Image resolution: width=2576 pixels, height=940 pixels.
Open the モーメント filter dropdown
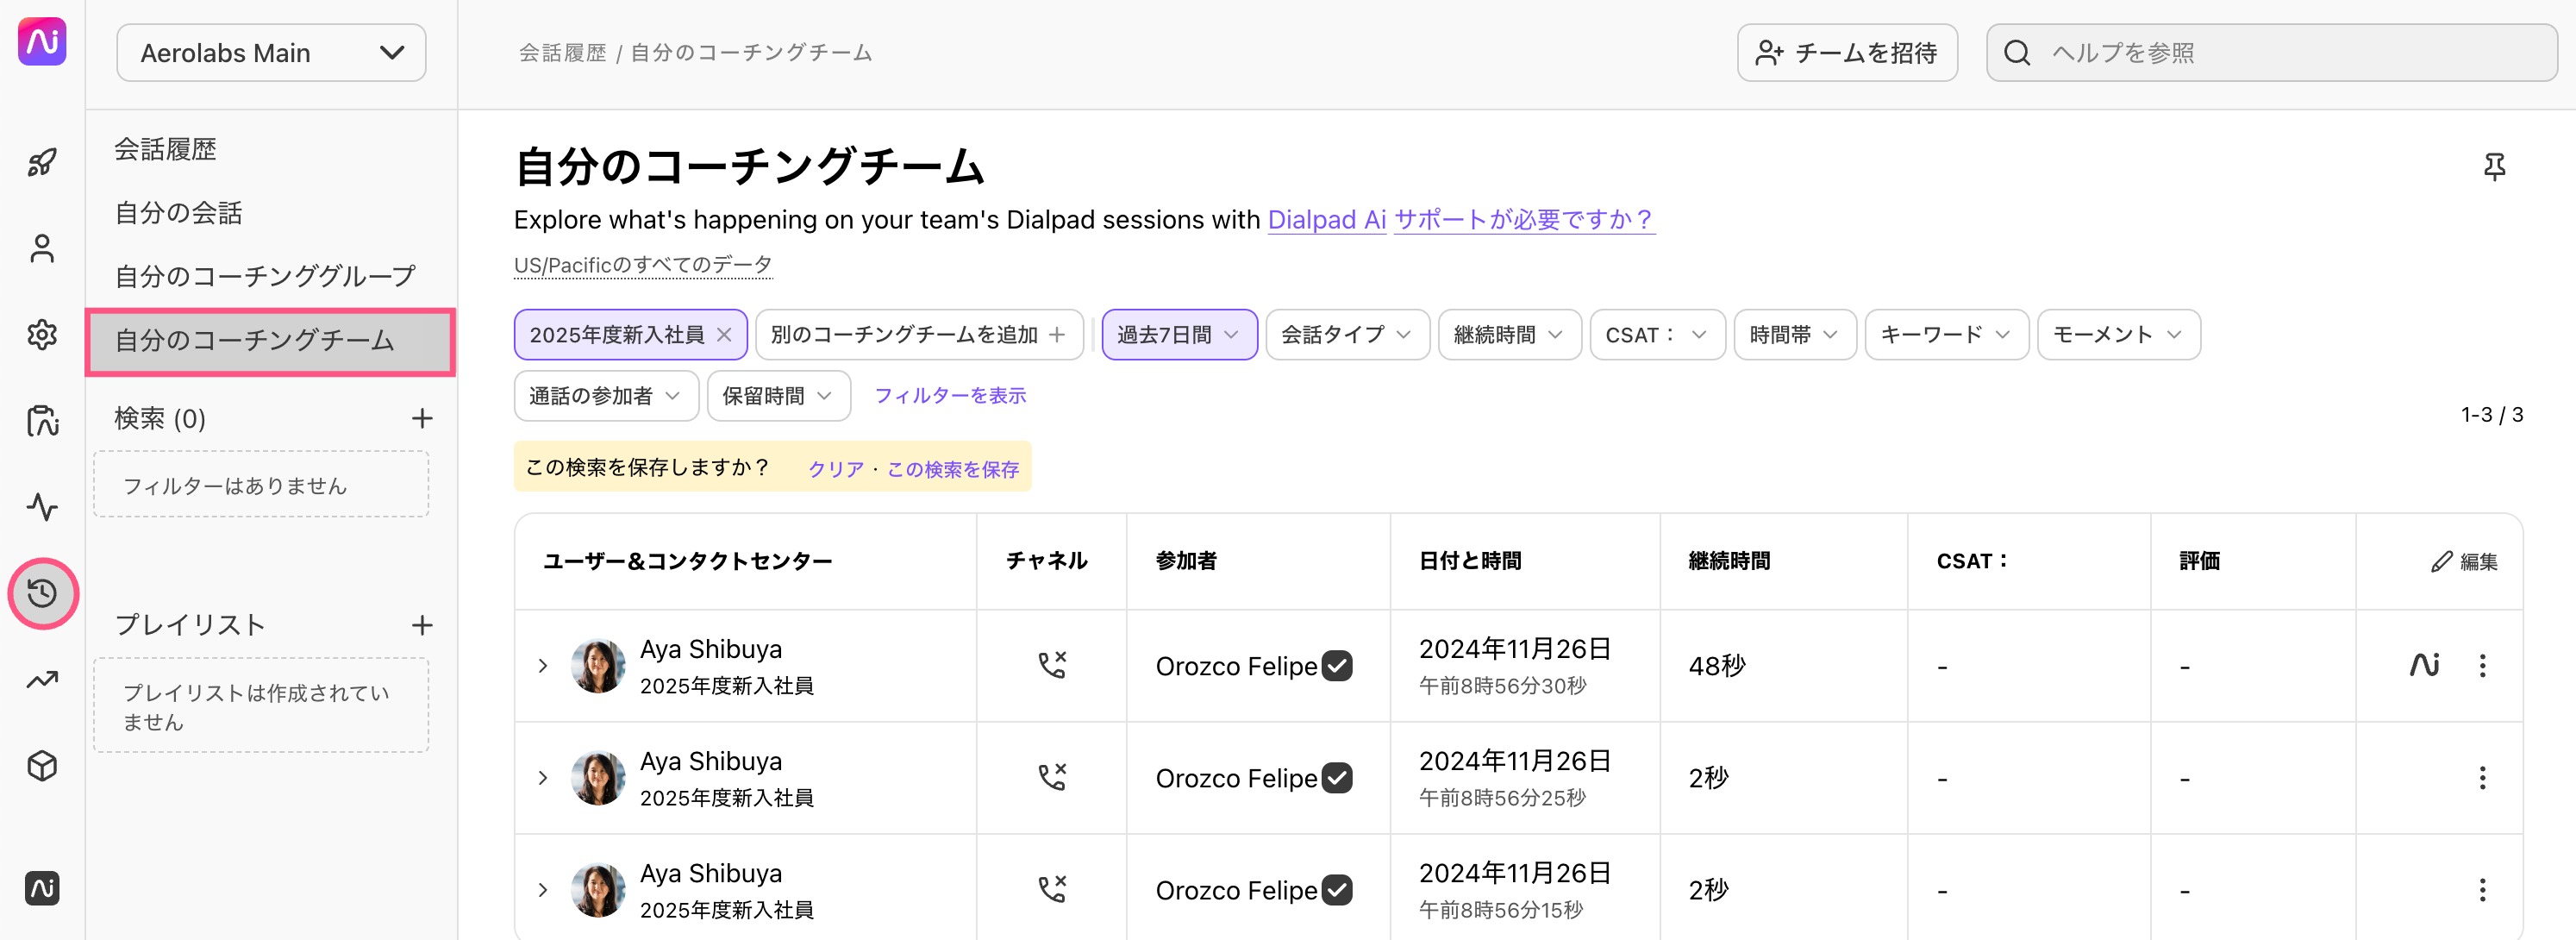[x=2118, y=335]
